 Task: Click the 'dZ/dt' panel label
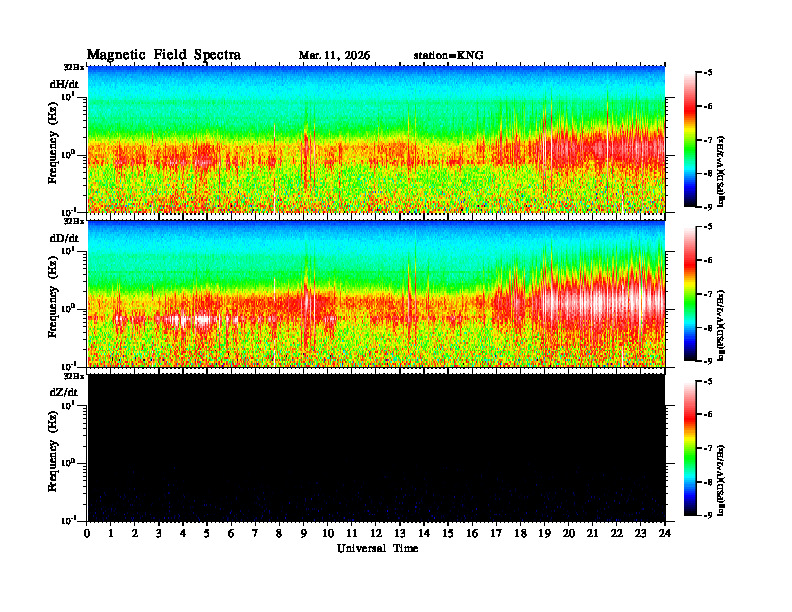point(64,392)
